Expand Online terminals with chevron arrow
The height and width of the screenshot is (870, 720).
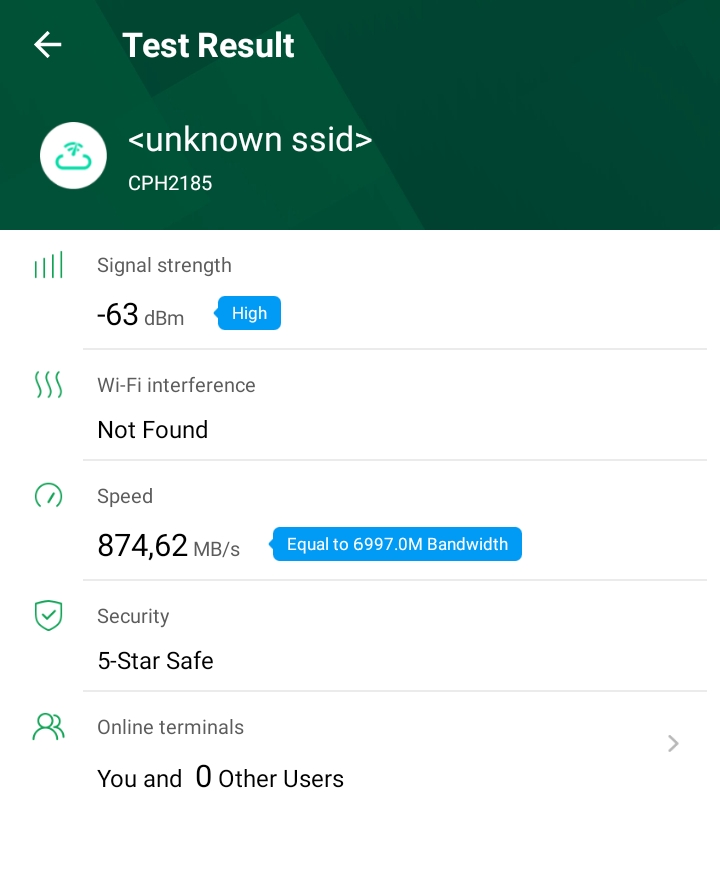point(673,743)
